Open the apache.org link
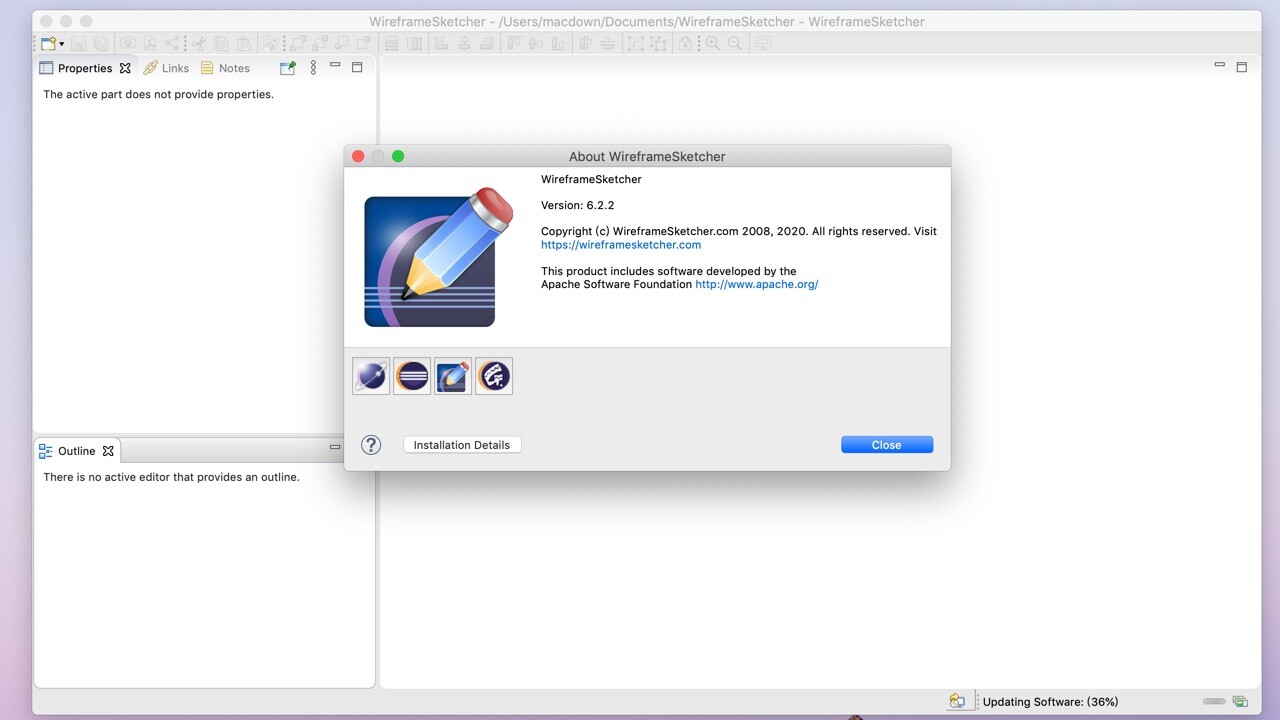 click(757, 284)
